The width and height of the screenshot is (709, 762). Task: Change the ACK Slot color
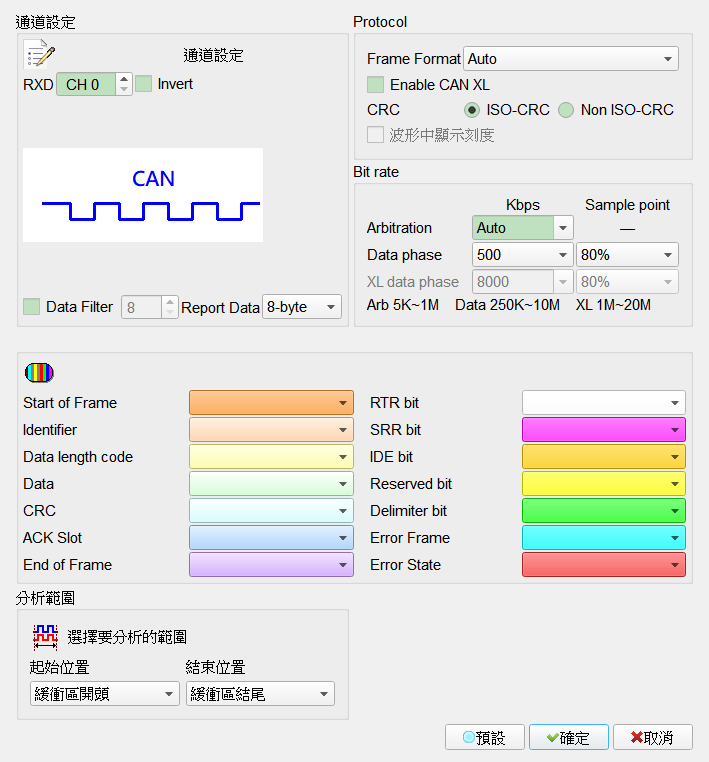coord(271,538)
